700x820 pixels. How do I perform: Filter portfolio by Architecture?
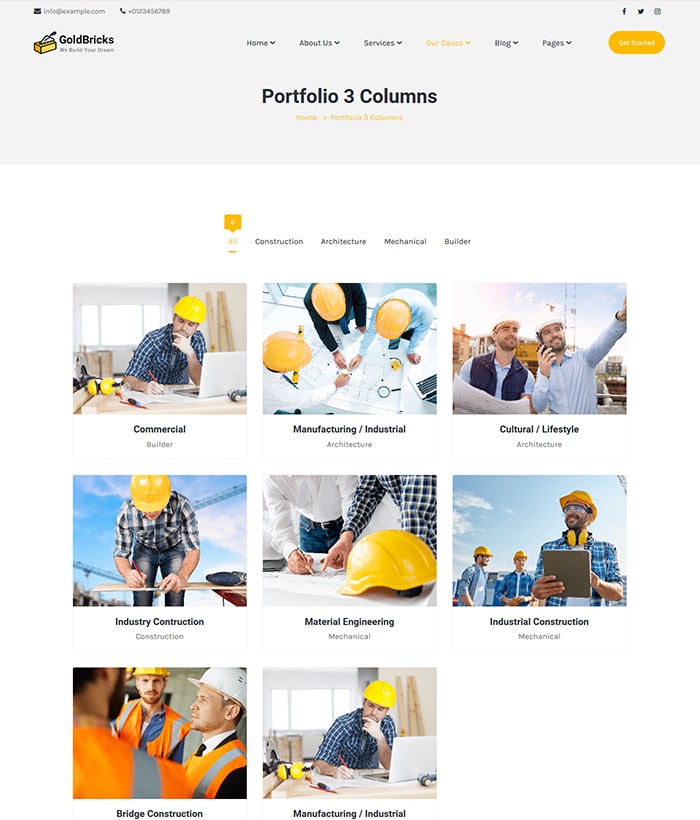pos(343,242)
